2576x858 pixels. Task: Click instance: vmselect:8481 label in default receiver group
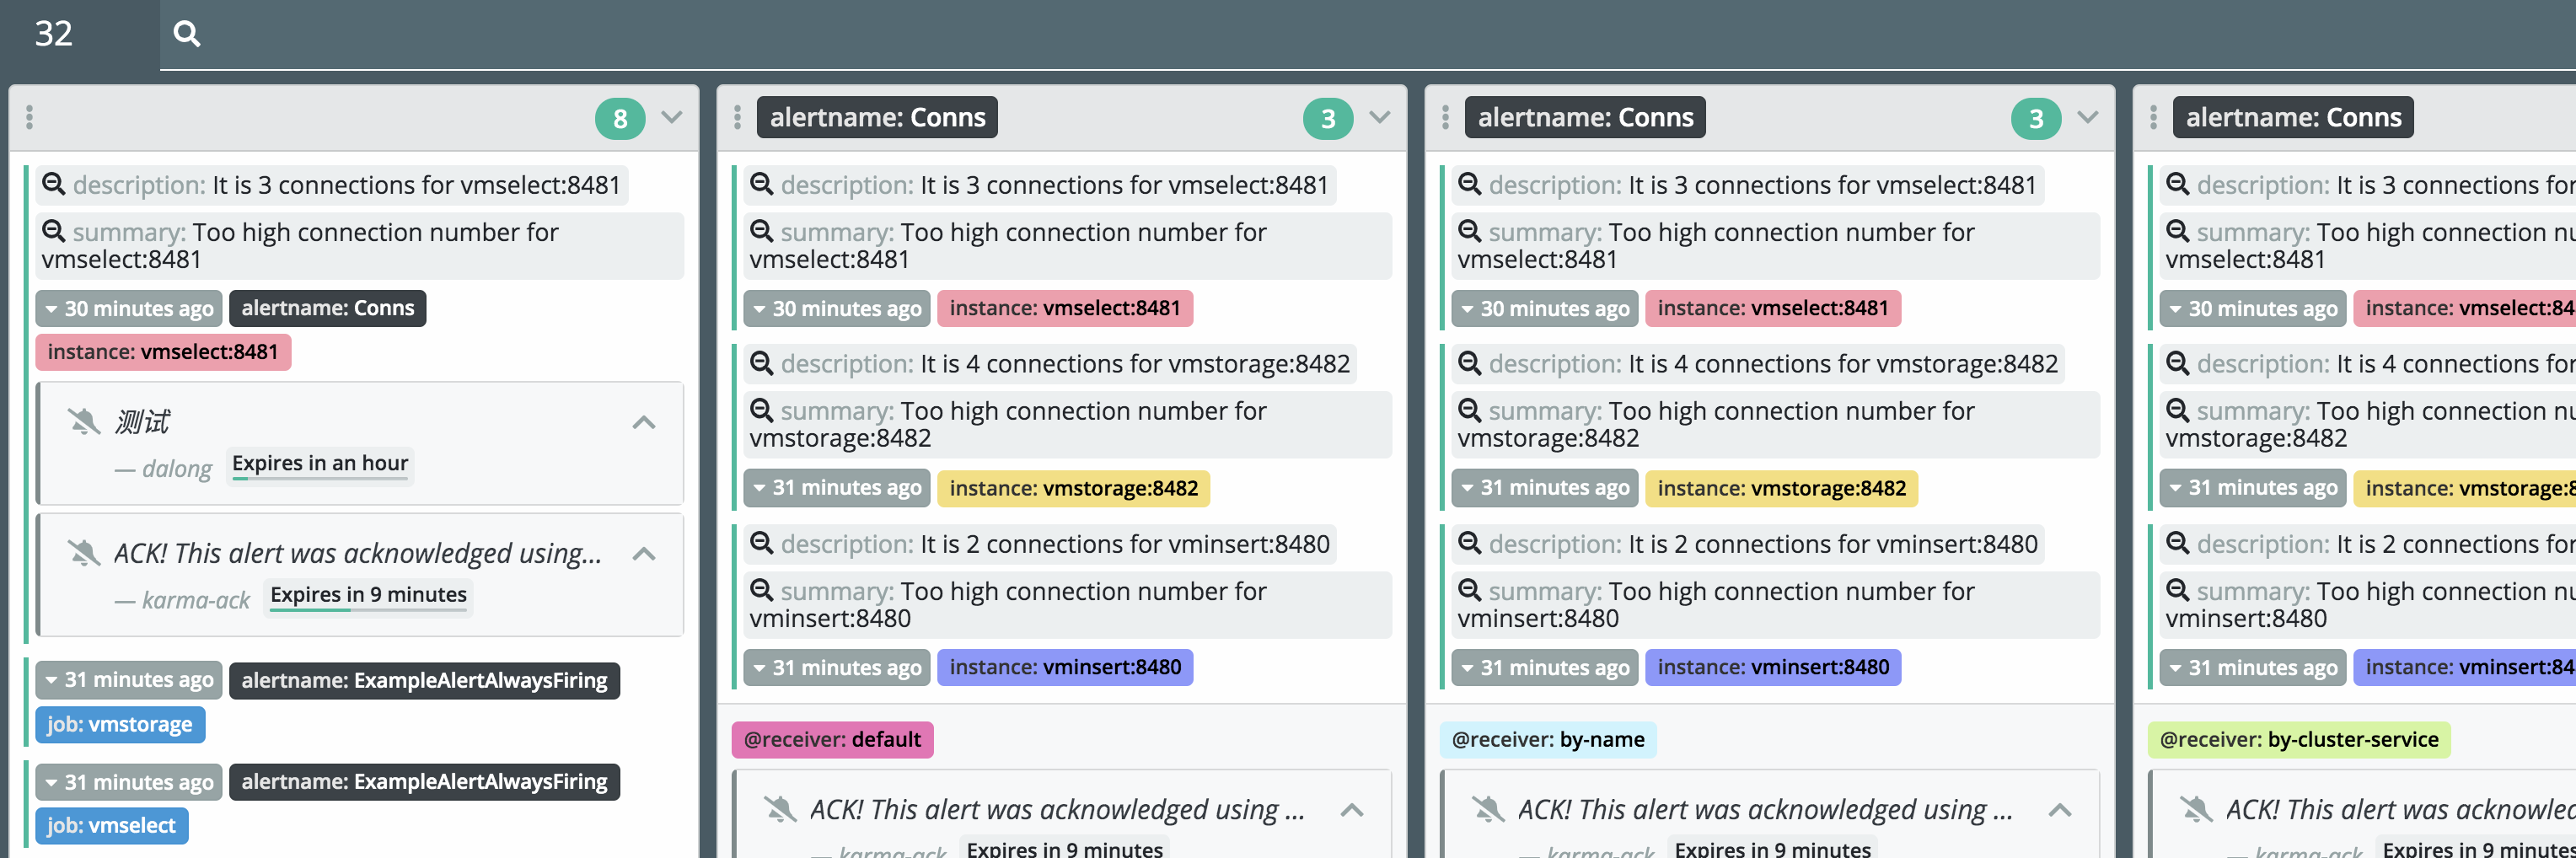(x=1065, y=309)
